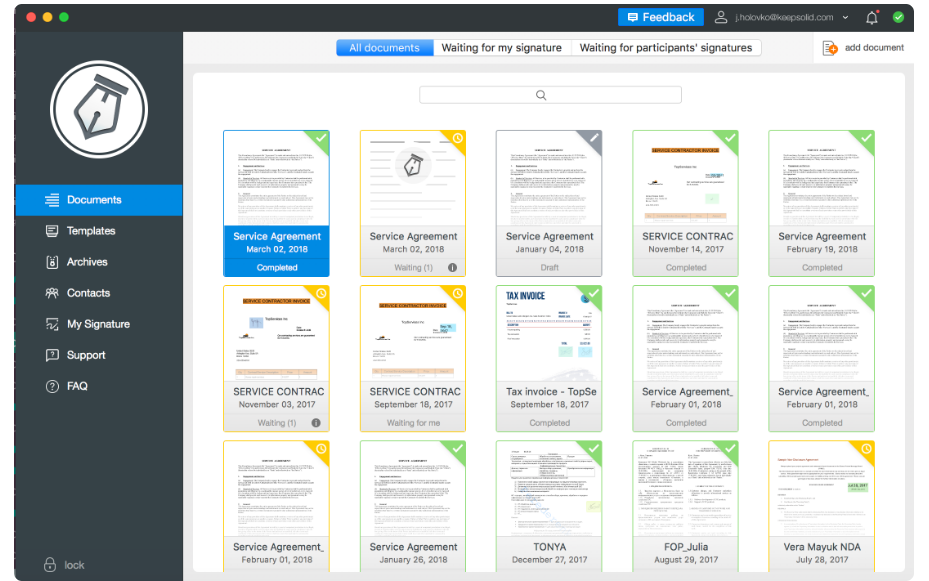Open Archives in the sidebar

pyautogui.click(x=99, y=262)
